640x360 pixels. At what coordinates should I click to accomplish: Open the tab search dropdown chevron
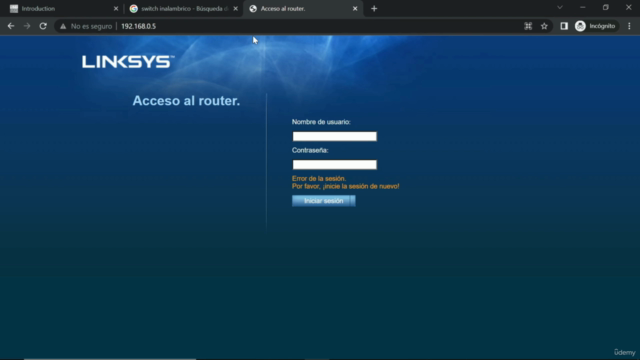[560, 7]
